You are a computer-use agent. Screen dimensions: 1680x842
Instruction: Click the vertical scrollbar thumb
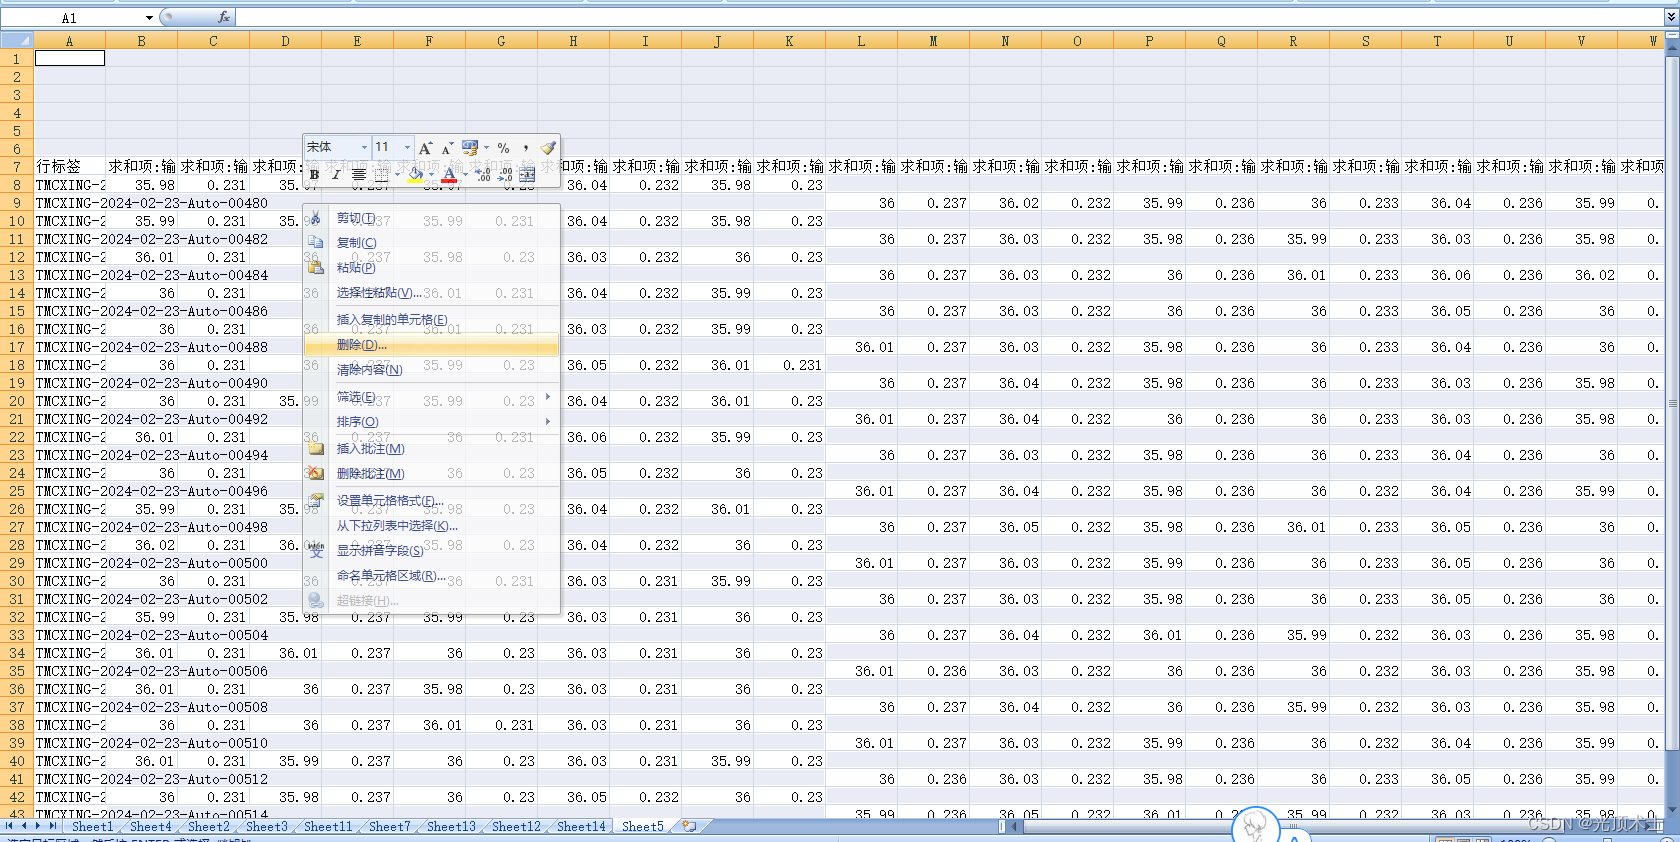click(1673, 404)
